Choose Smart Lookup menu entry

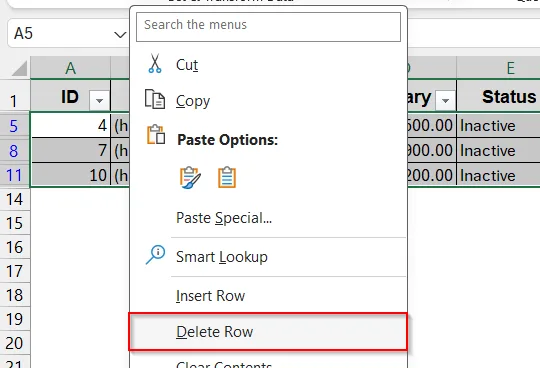pyautogui.click(x=268, y=257)
